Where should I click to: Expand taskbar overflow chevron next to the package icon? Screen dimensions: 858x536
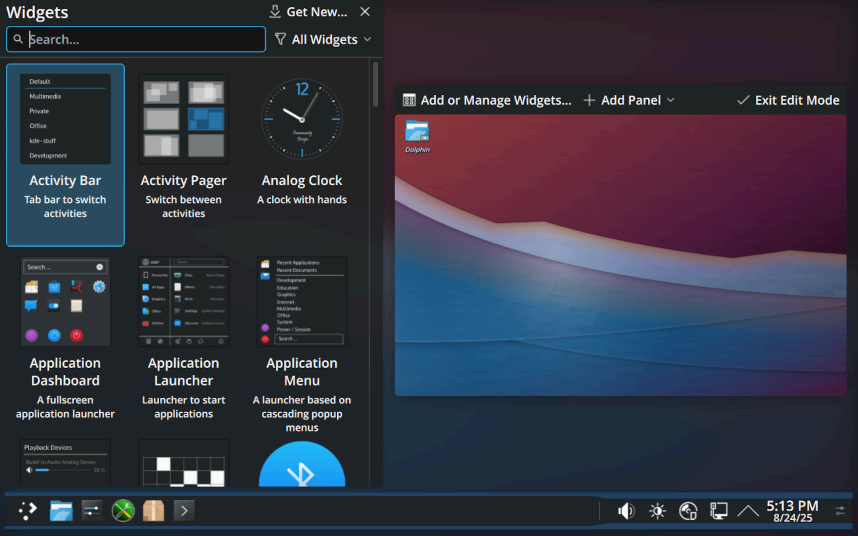(184, 511)
